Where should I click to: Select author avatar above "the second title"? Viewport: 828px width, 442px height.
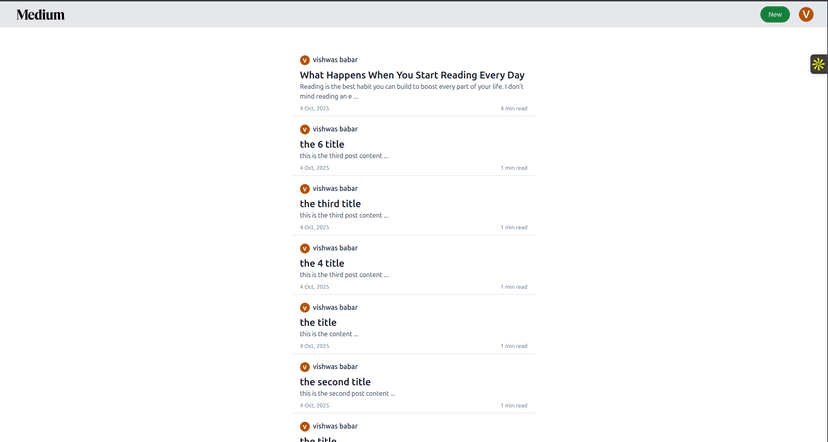pyautogui.click(x=305, y=367)
